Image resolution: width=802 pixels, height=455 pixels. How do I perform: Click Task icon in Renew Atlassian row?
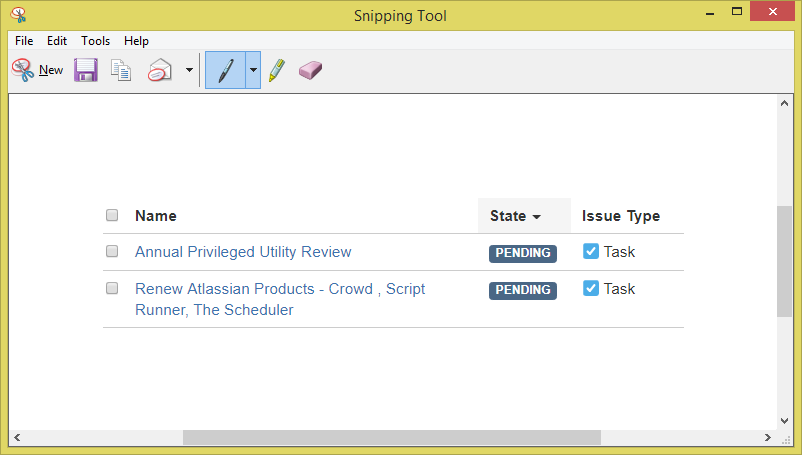coord(591,288)
